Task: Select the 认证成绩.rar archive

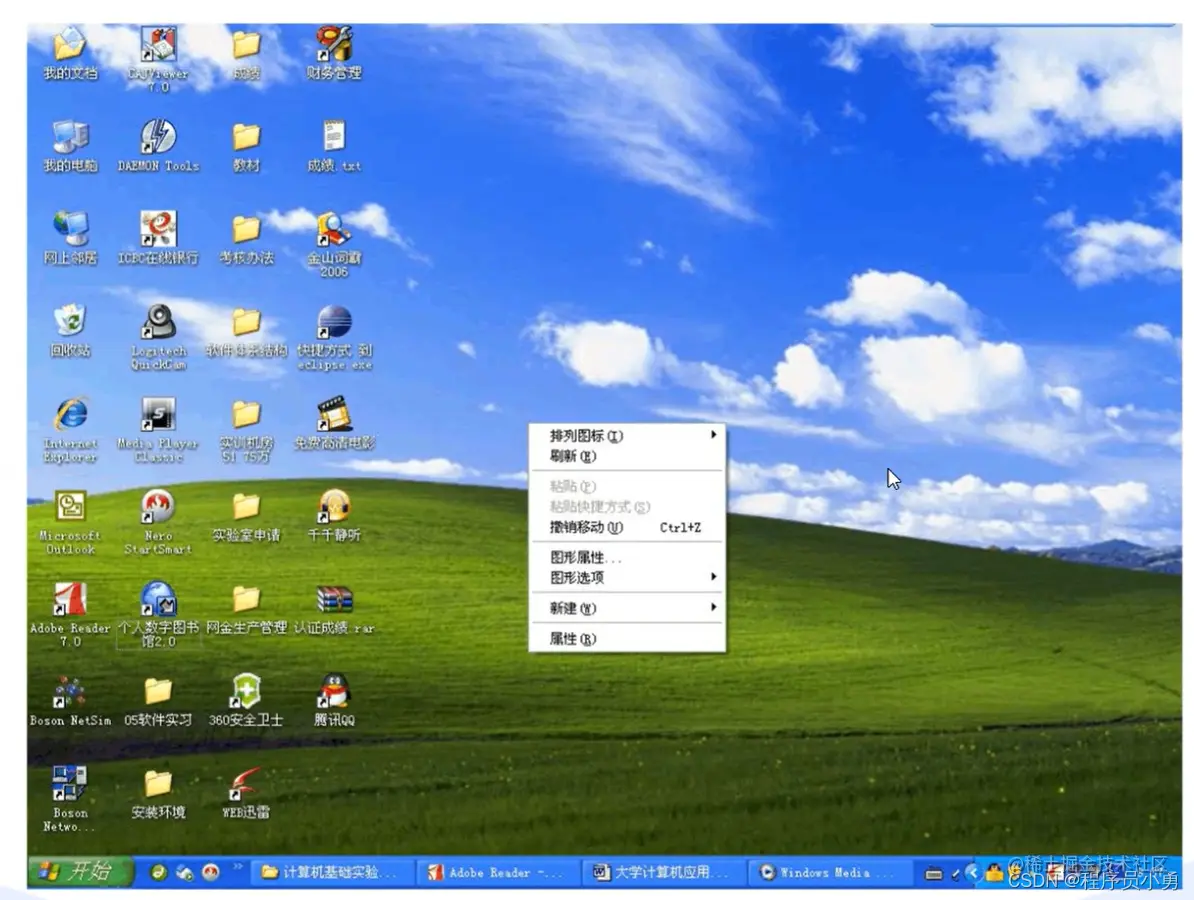Action: click(x=334, y=609)
